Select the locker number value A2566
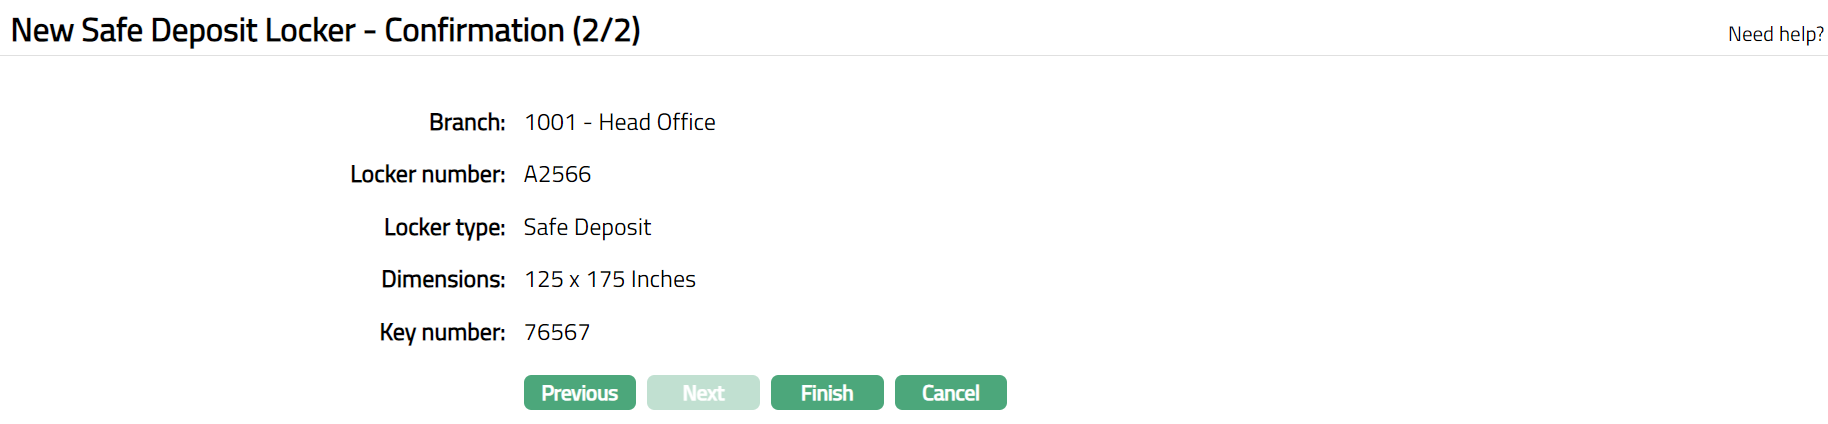The height and width of the screenshot is (424, 1828). [x=557, y=175]
